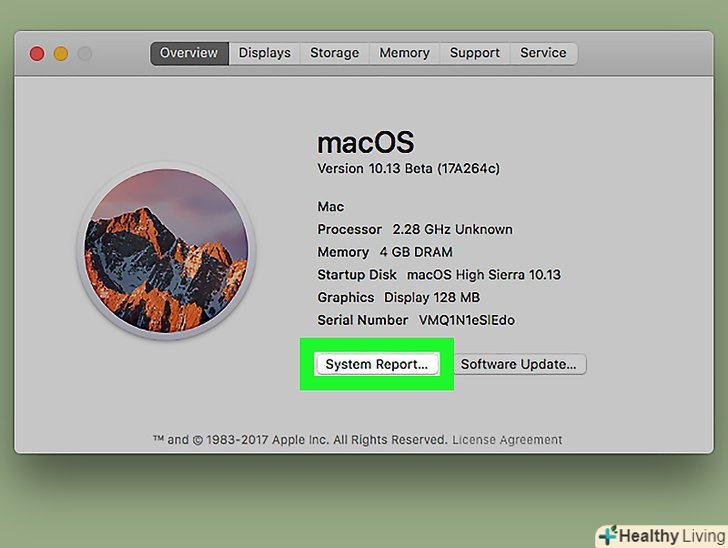Open the License Agreement link
The image size is (728, 548).
pyautogui.click(x=507, y=439)
